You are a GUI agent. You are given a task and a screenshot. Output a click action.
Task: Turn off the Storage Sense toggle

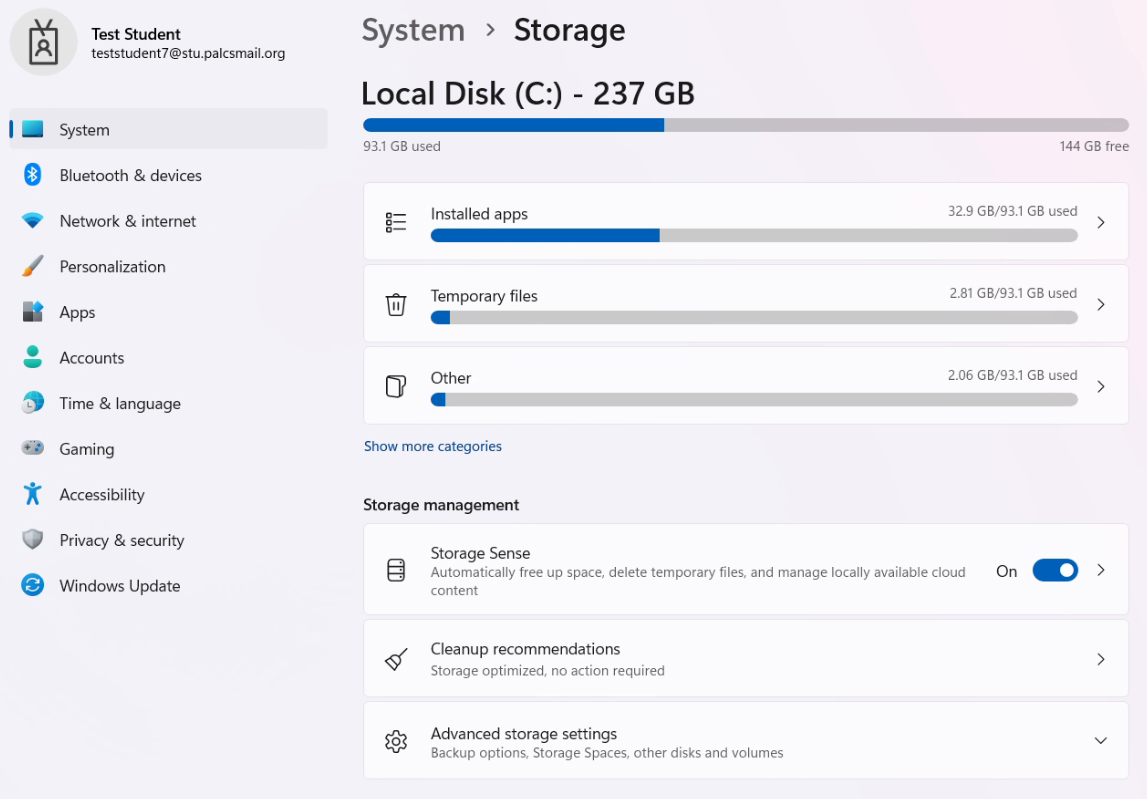click(x=1055, y=570)
